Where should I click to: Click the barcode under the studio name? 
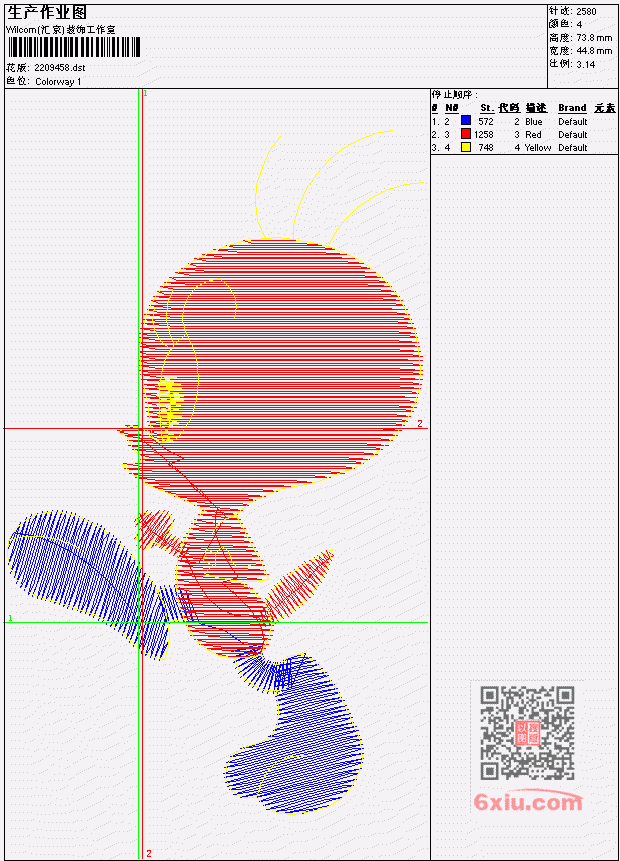point(74,47)
